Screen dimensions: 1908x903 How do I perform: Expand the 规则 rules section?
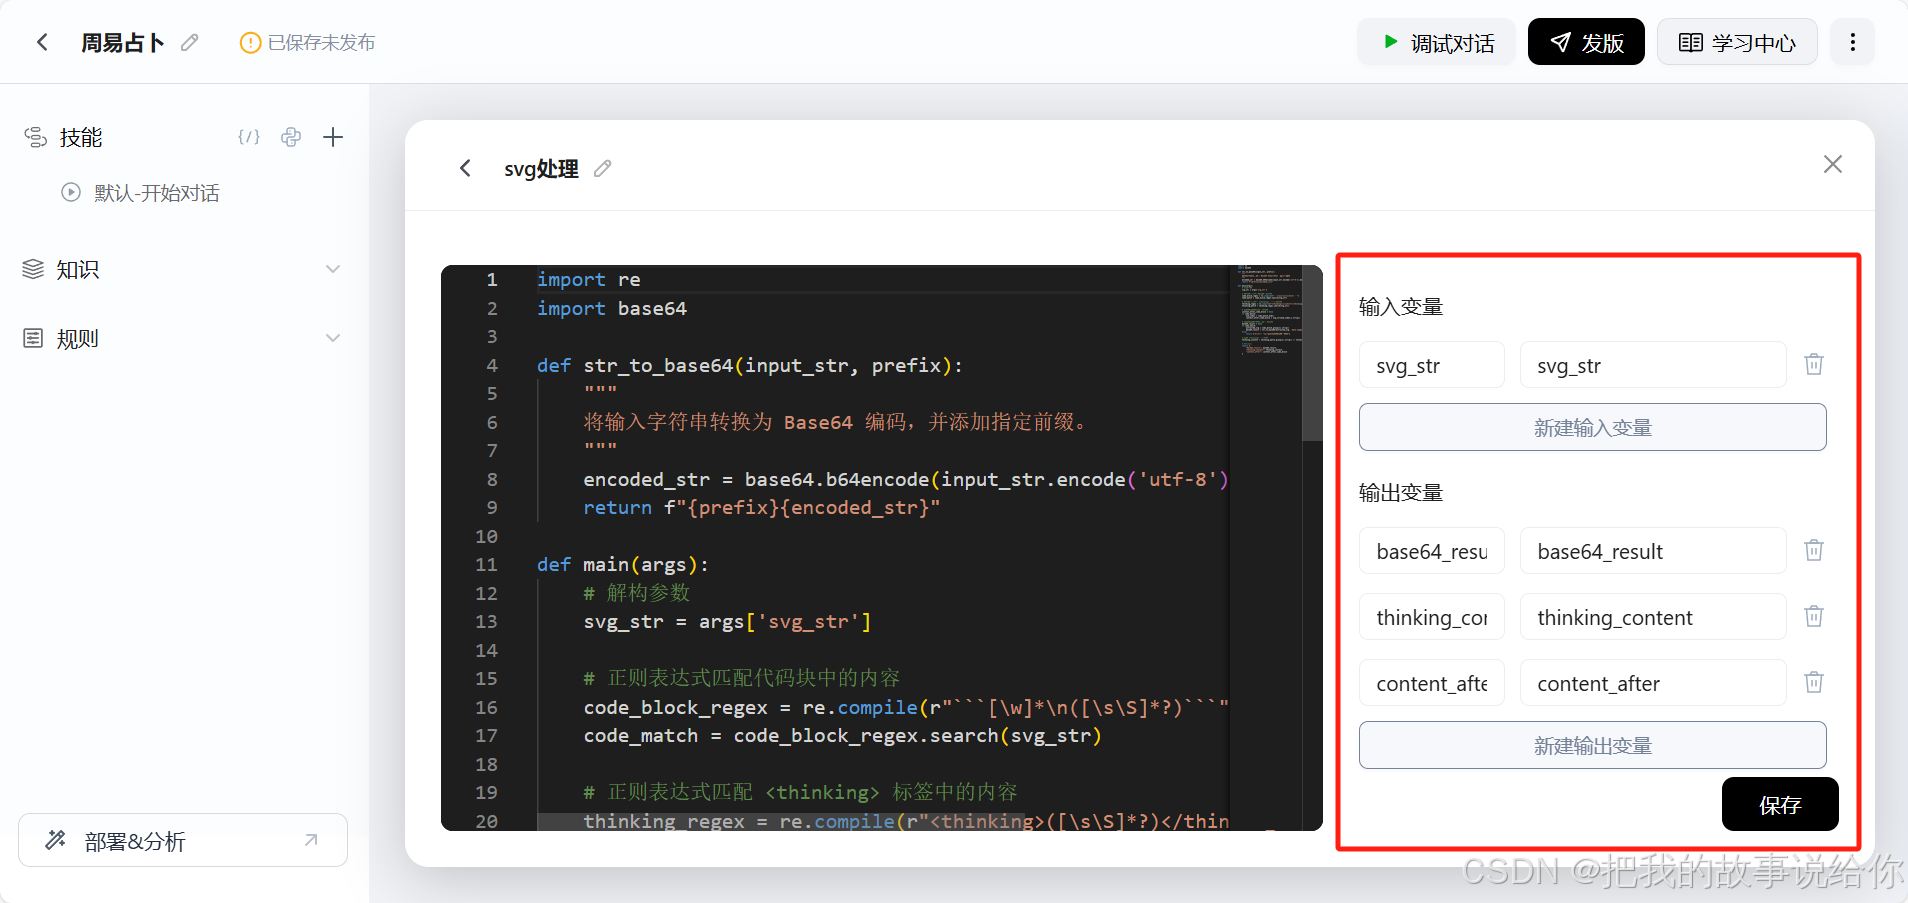(x=333, y=338)
